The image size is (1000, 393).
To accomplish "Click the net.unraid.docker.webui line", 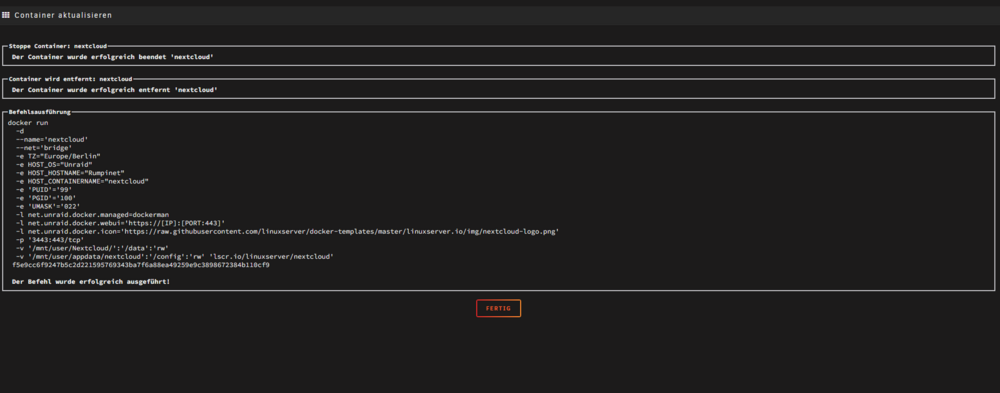I will 121,223.
